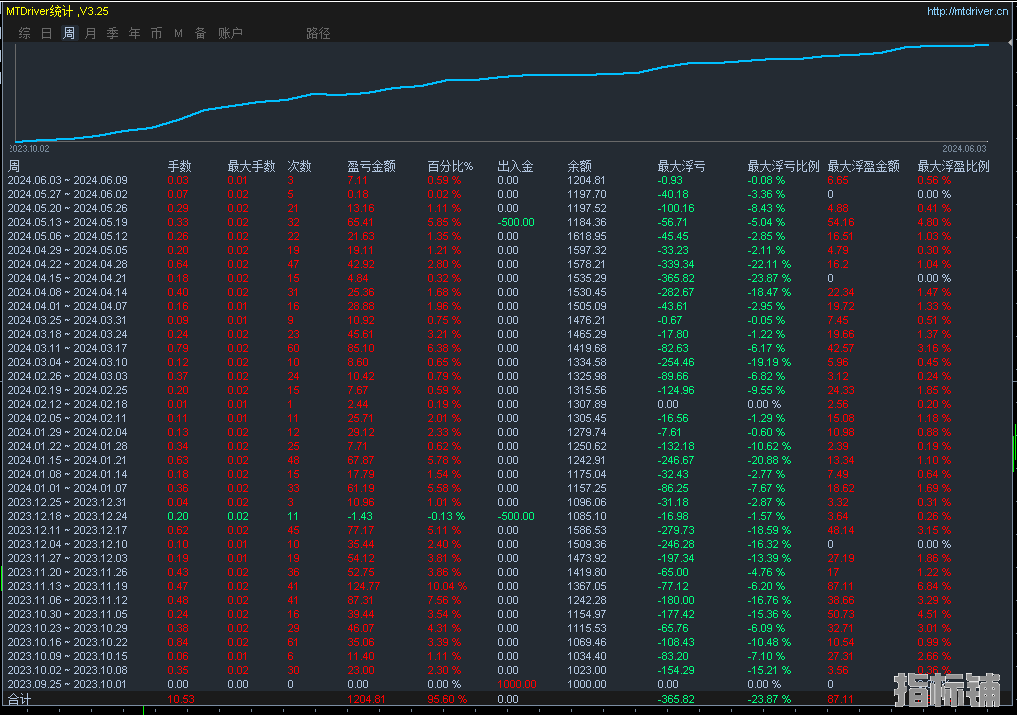Click the 盈亏金额 column header
The image size is (1017, 715).
point(371,166)
